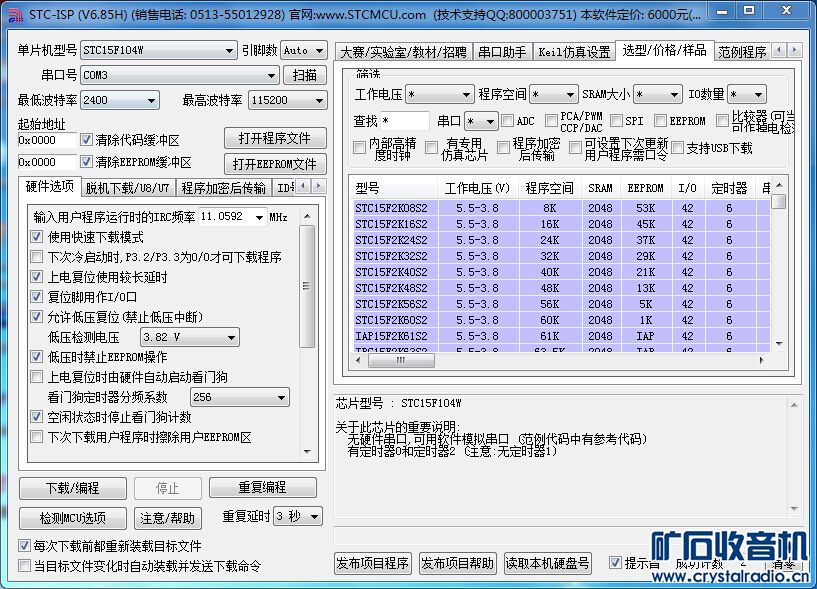Switch to 程序加密后传输 tab
This screenshot has height=589, width=817.
pyautogui.click(x=224, y=188)
